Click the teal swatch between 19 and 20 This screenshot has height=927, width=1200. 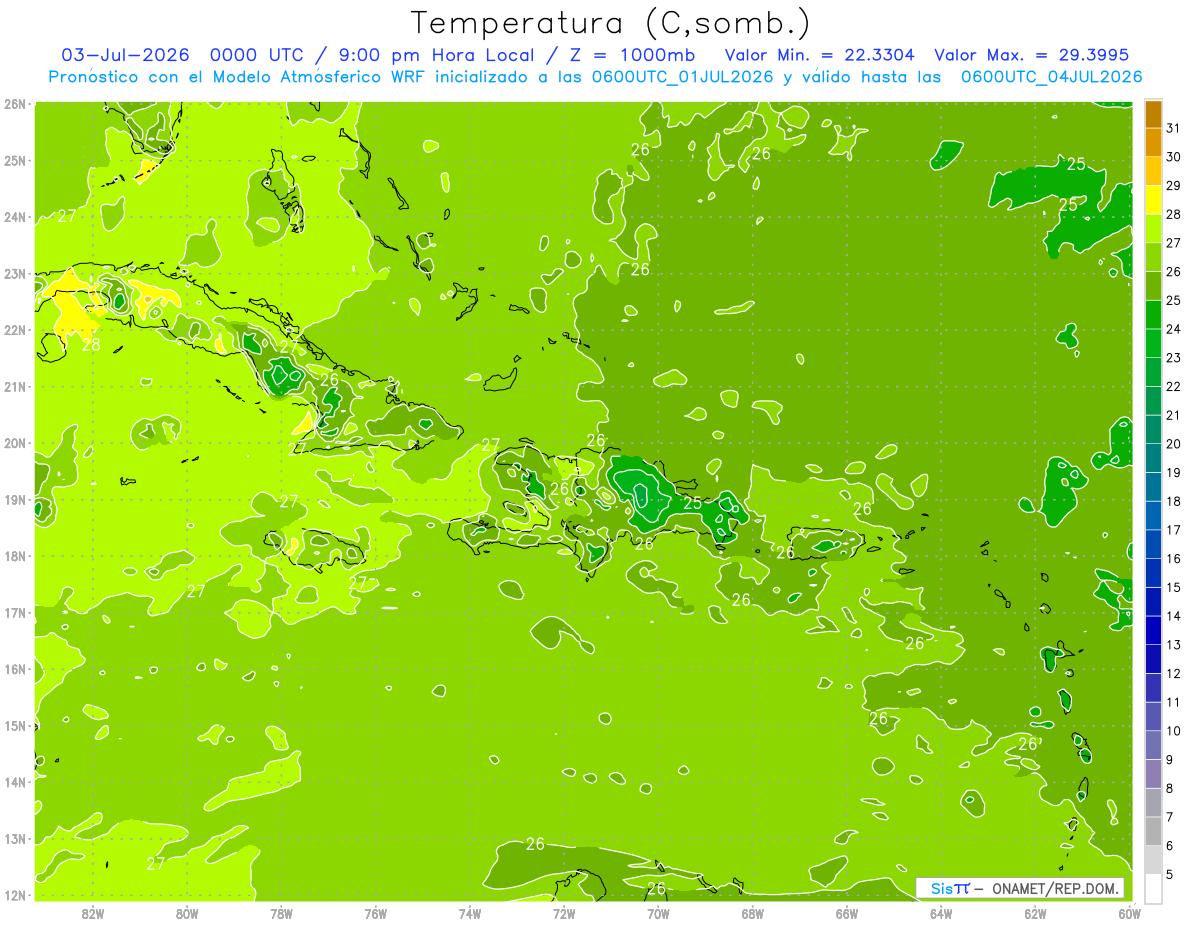click(x=1153, y=458)
